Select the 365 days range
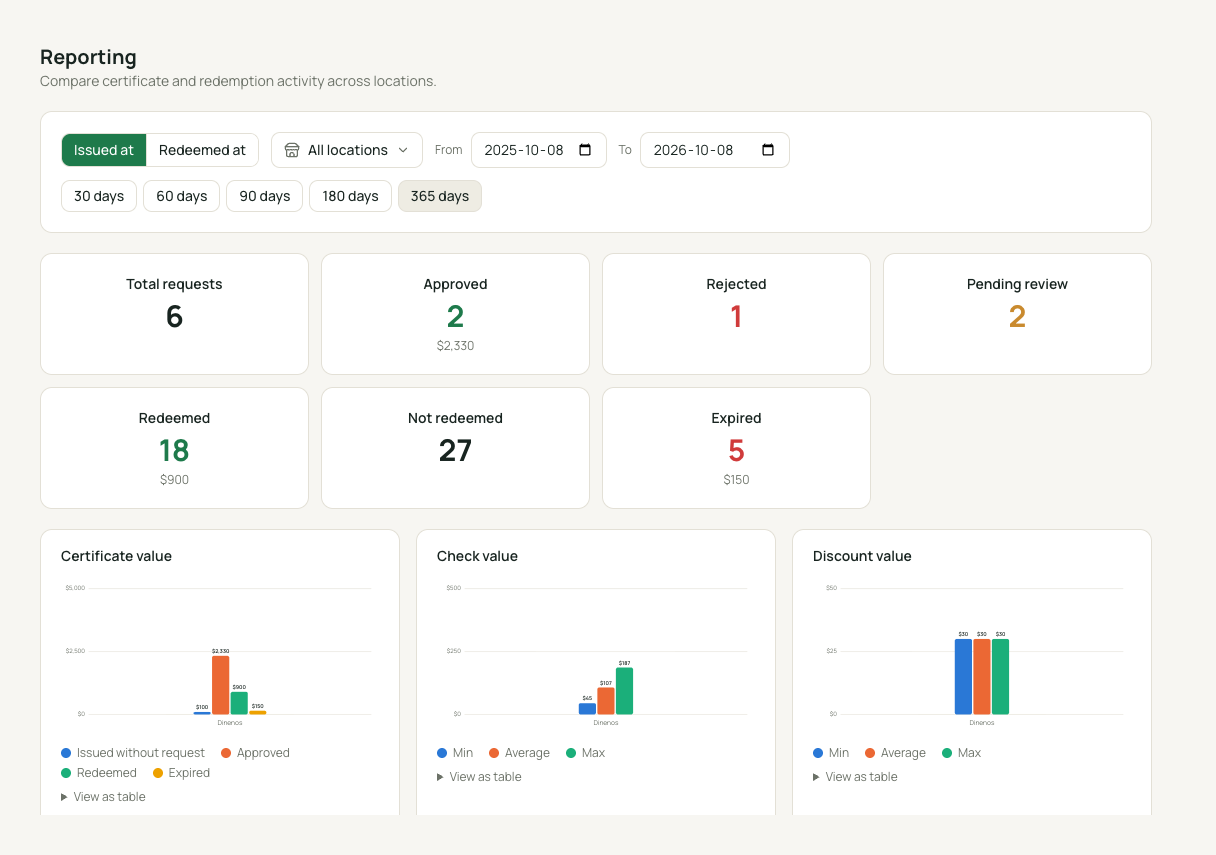The width and height of the screenshot is (1216, 855). pyautogui.click(x=440, y=196)
